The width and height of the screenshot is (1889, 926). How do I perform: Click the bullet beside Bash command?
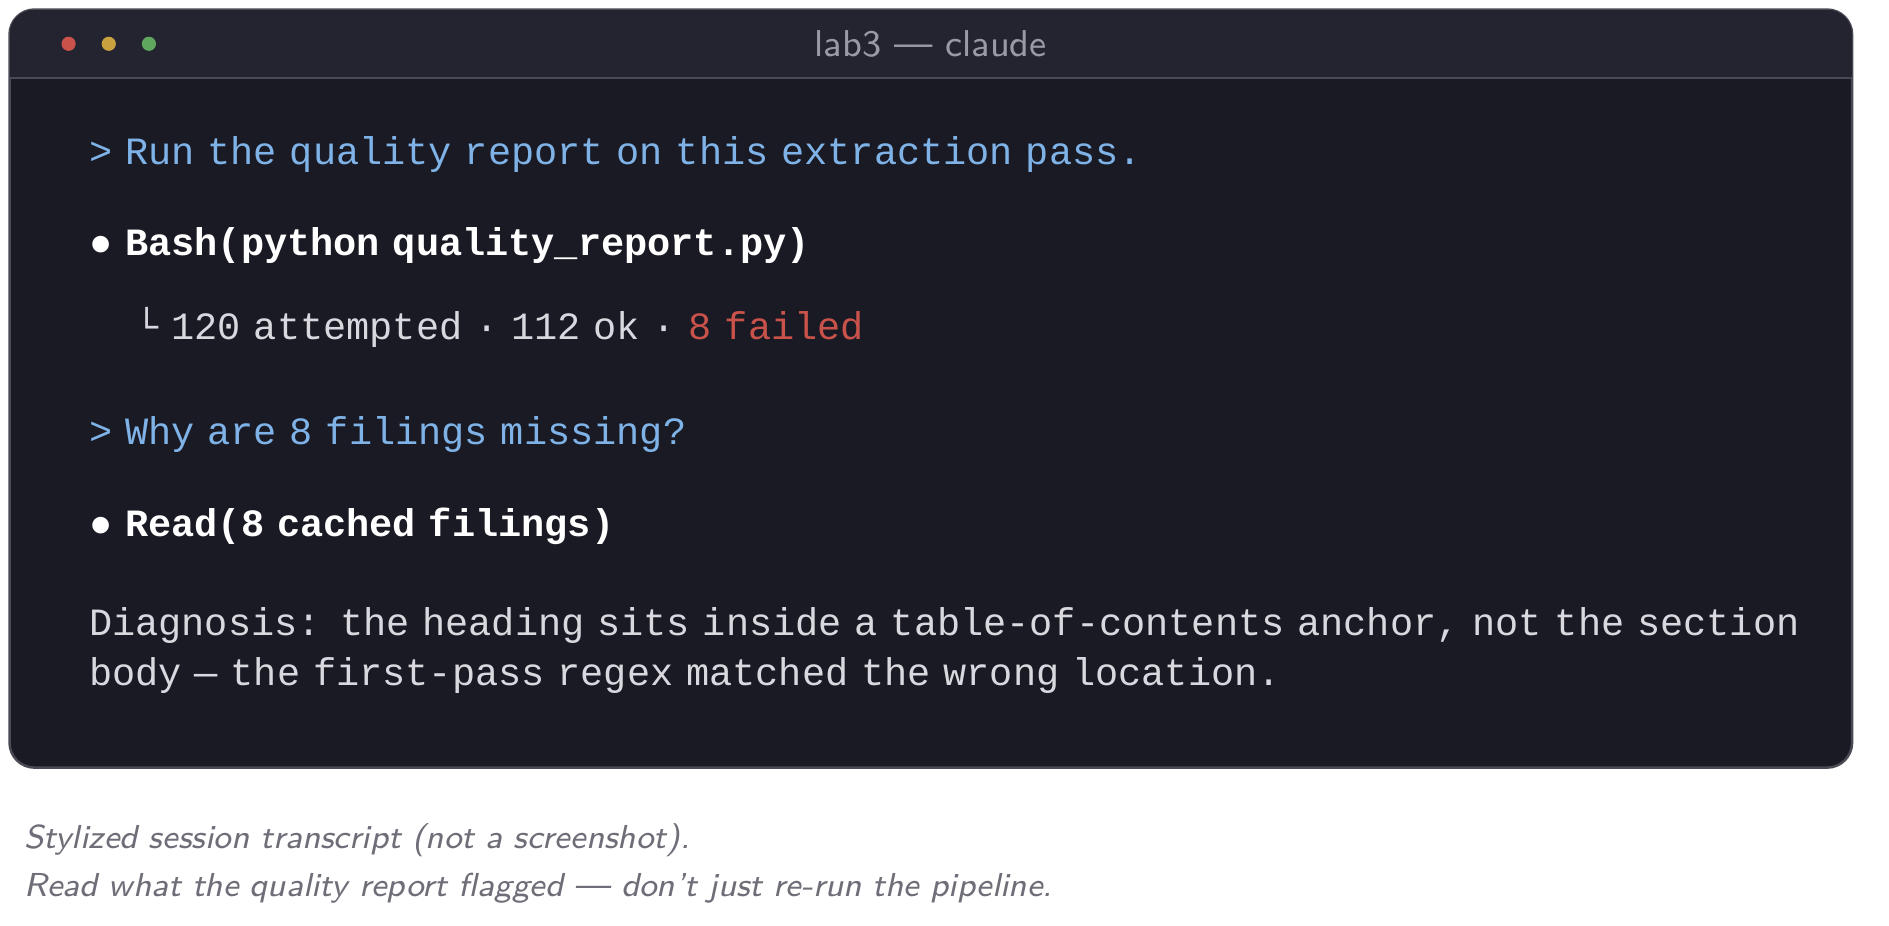pyautogui.click(x=100, y=244)
